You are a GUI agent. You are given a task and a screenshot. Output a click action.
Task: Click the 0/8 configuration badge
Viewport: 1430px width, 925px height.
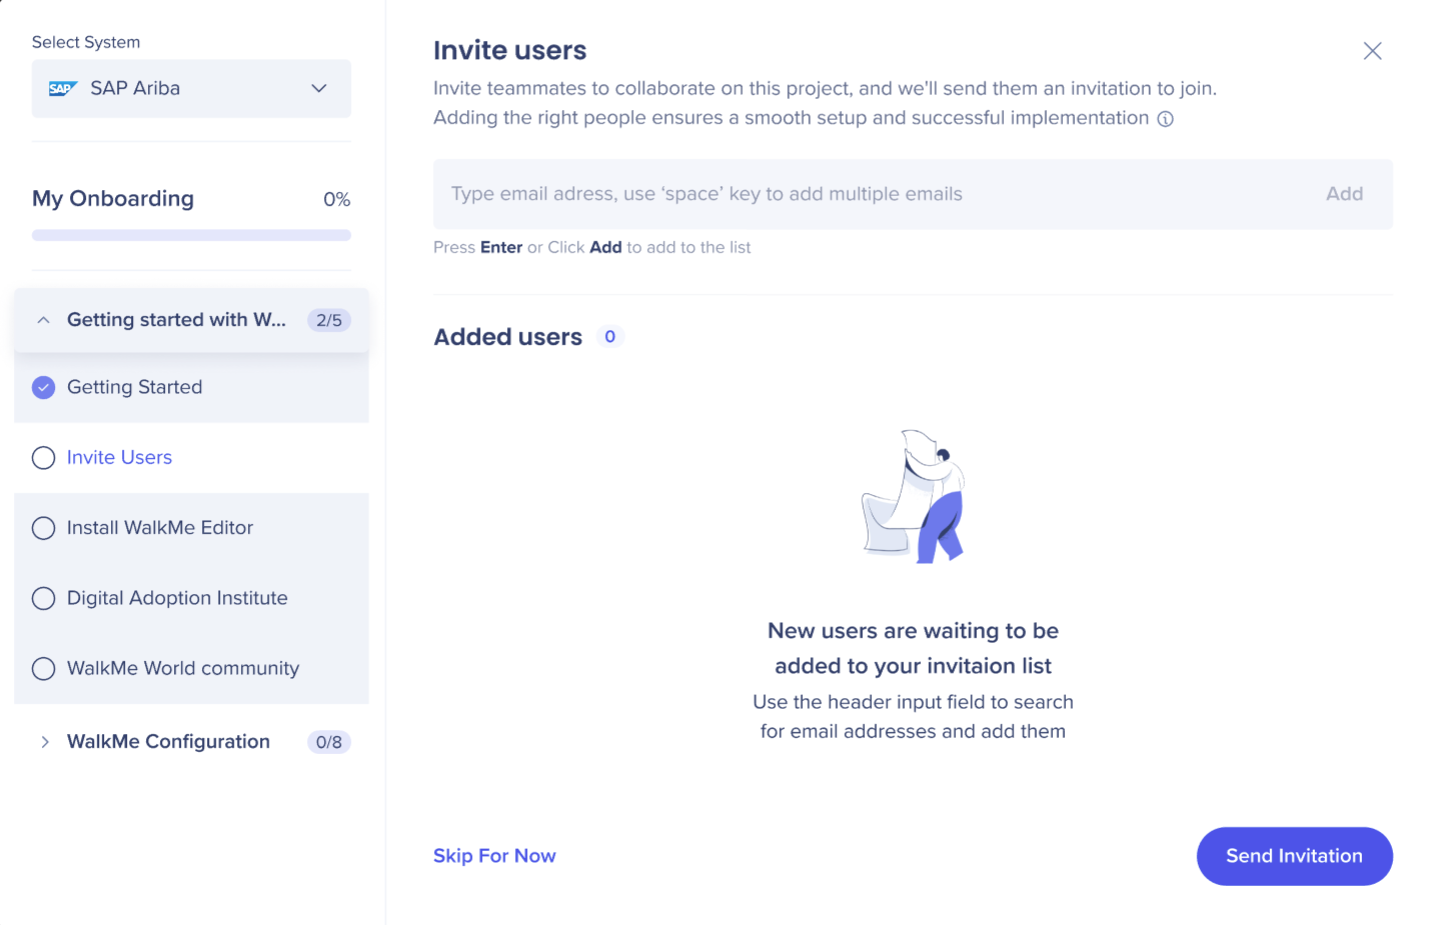point(328,742)
